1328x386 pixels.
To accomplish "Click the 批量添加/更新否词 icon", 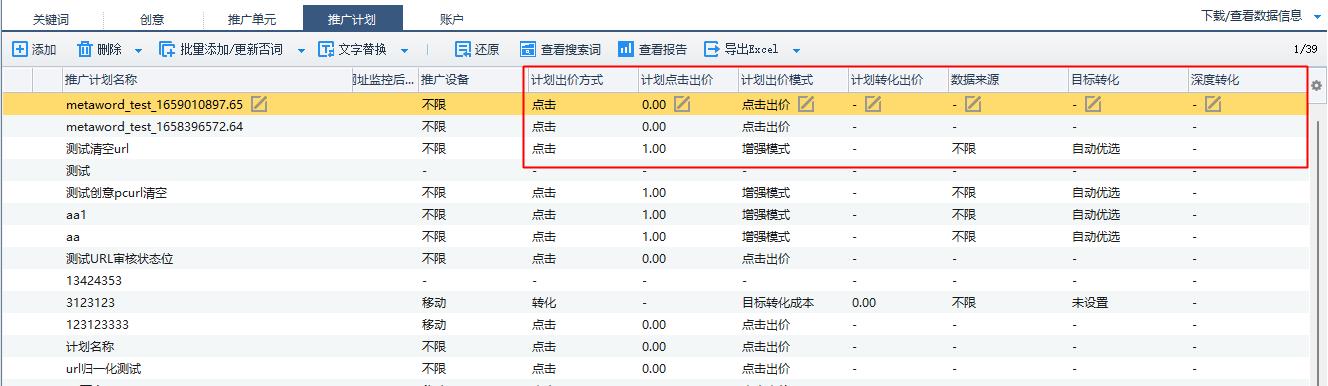I will [167, 49].
